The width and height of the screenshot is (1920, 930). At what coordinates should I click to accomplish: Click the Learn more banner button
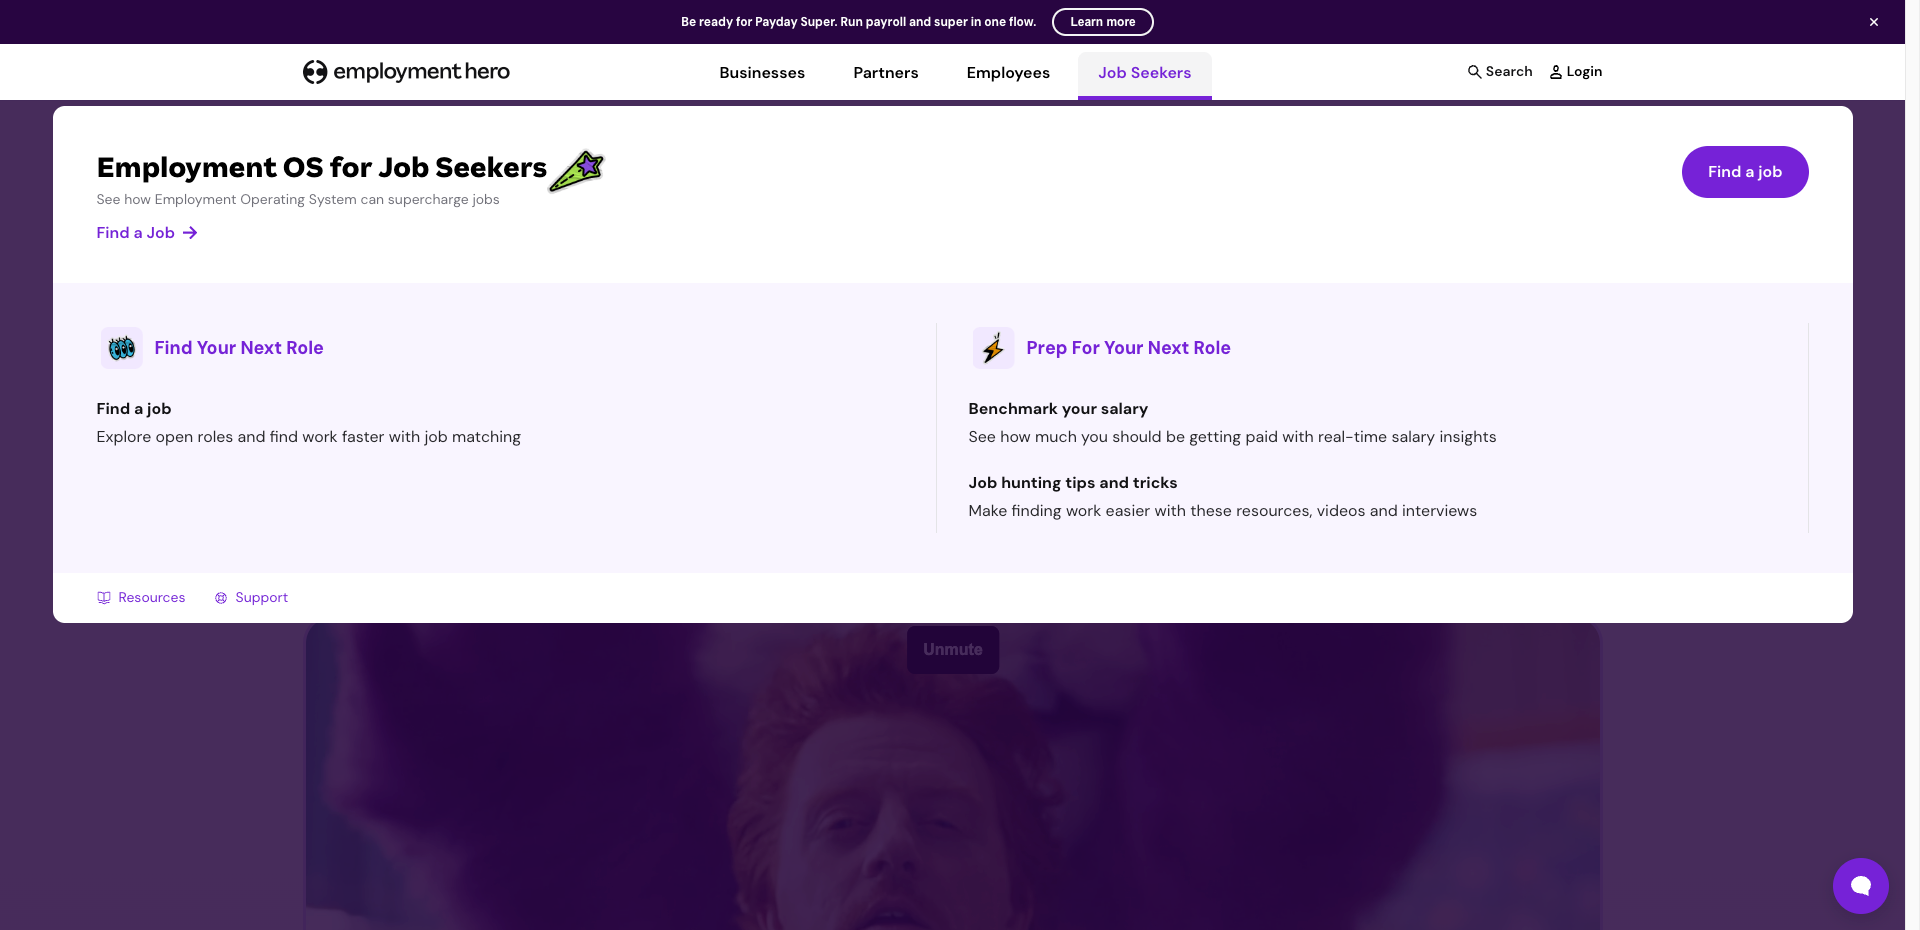click(x=1103, y=22)
